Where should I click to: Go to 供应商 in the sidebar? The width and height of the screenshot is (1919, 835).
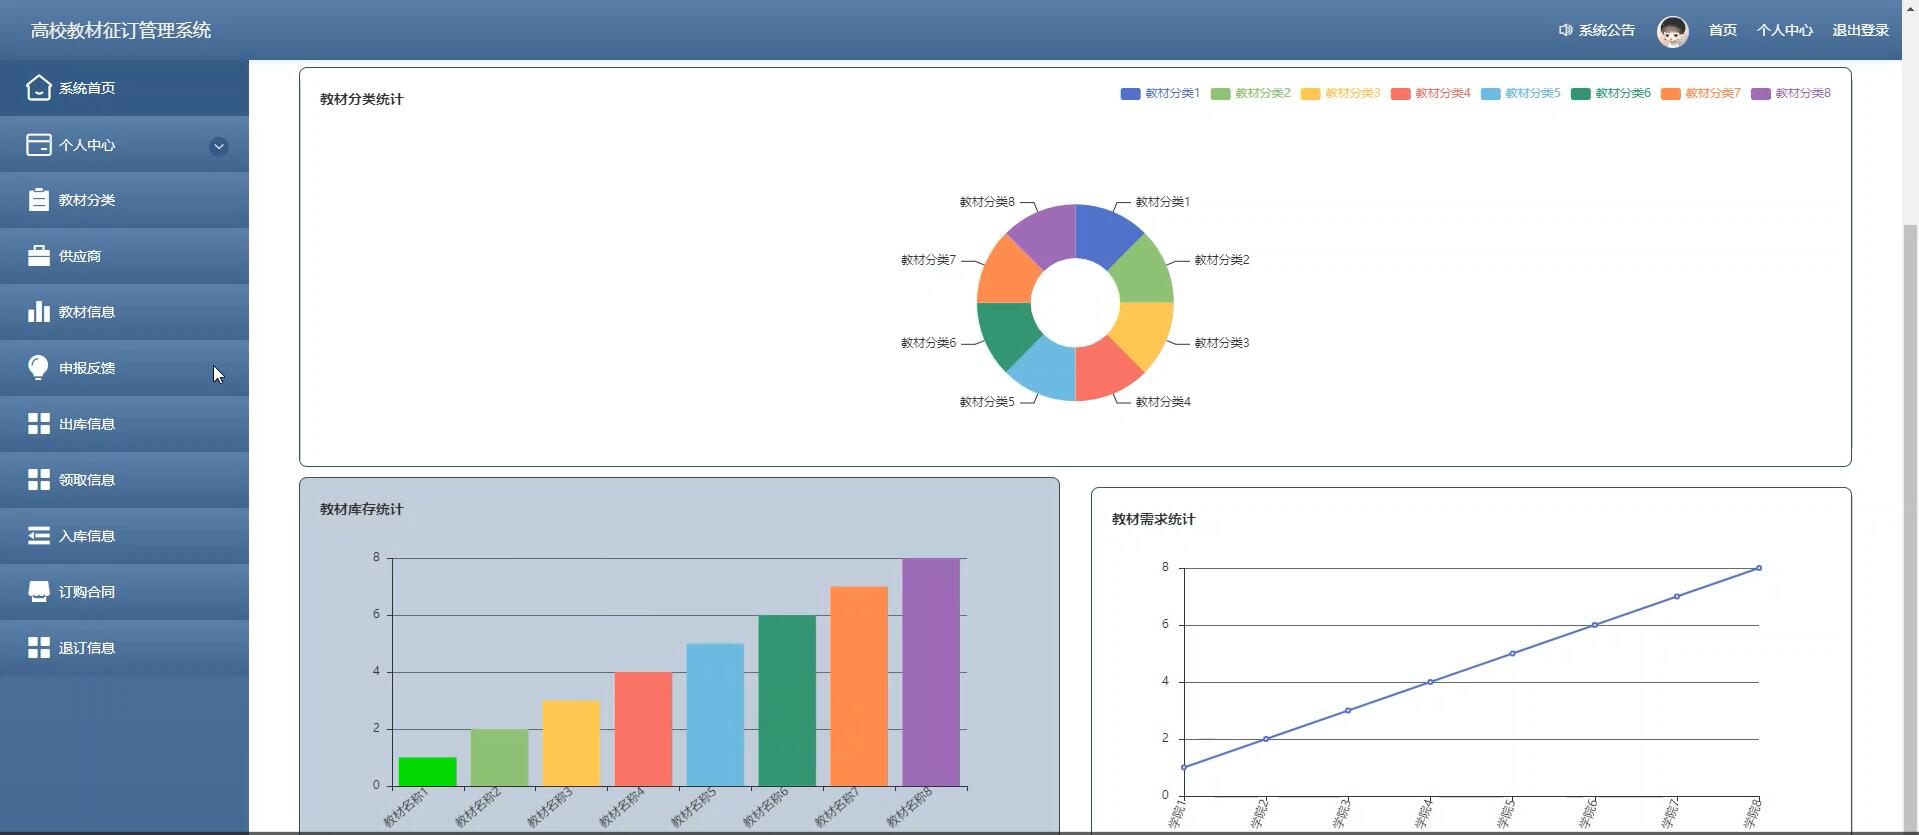[x=124, y=256]
